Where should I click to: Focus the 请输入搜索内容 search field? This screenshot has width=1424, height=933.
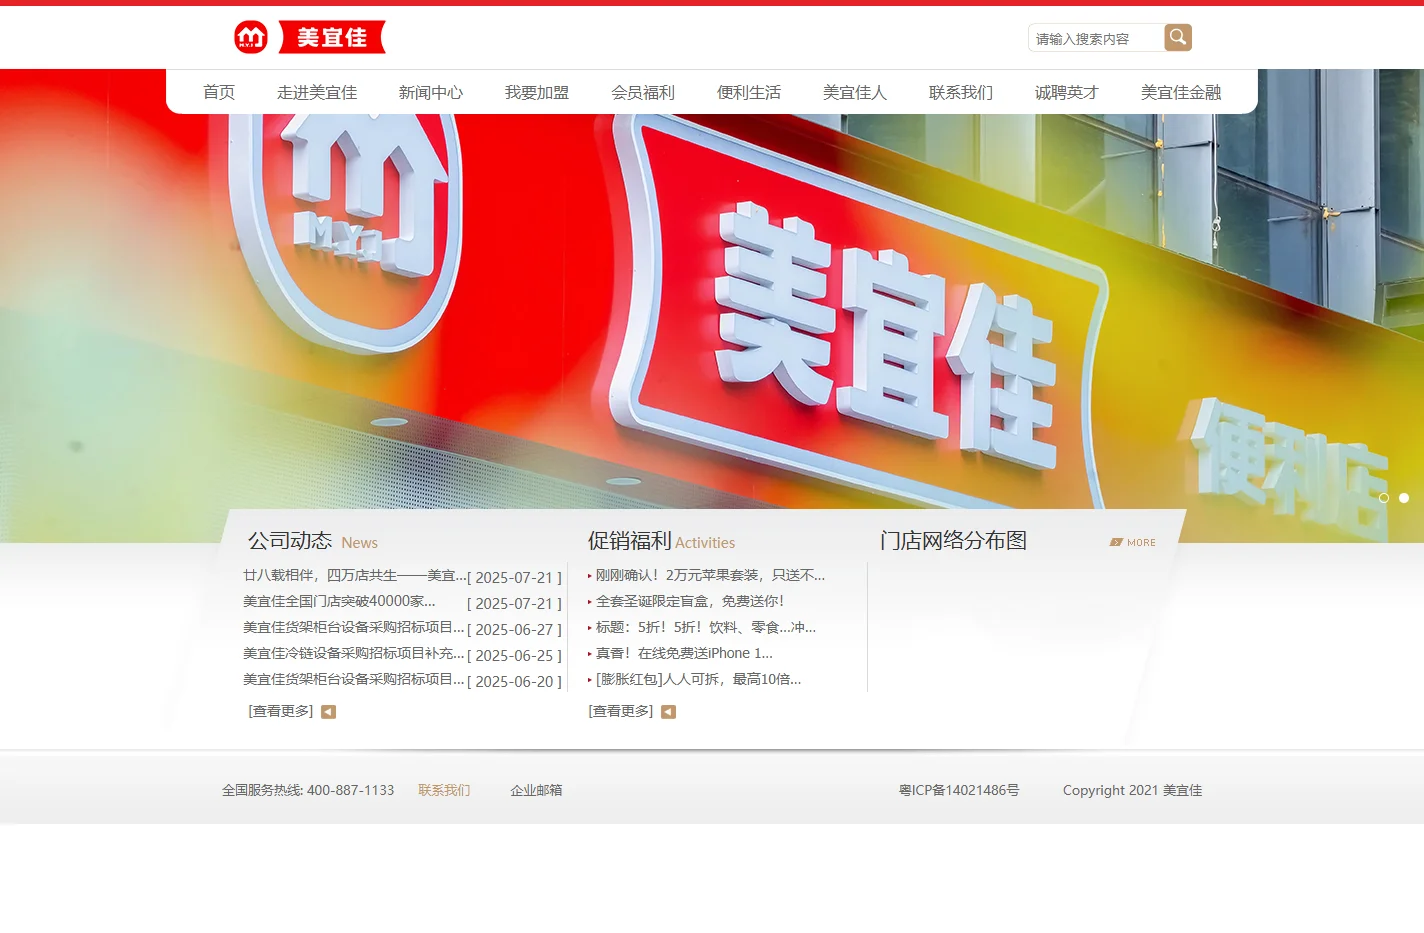pyautogui.click(x=1096, y=38)
